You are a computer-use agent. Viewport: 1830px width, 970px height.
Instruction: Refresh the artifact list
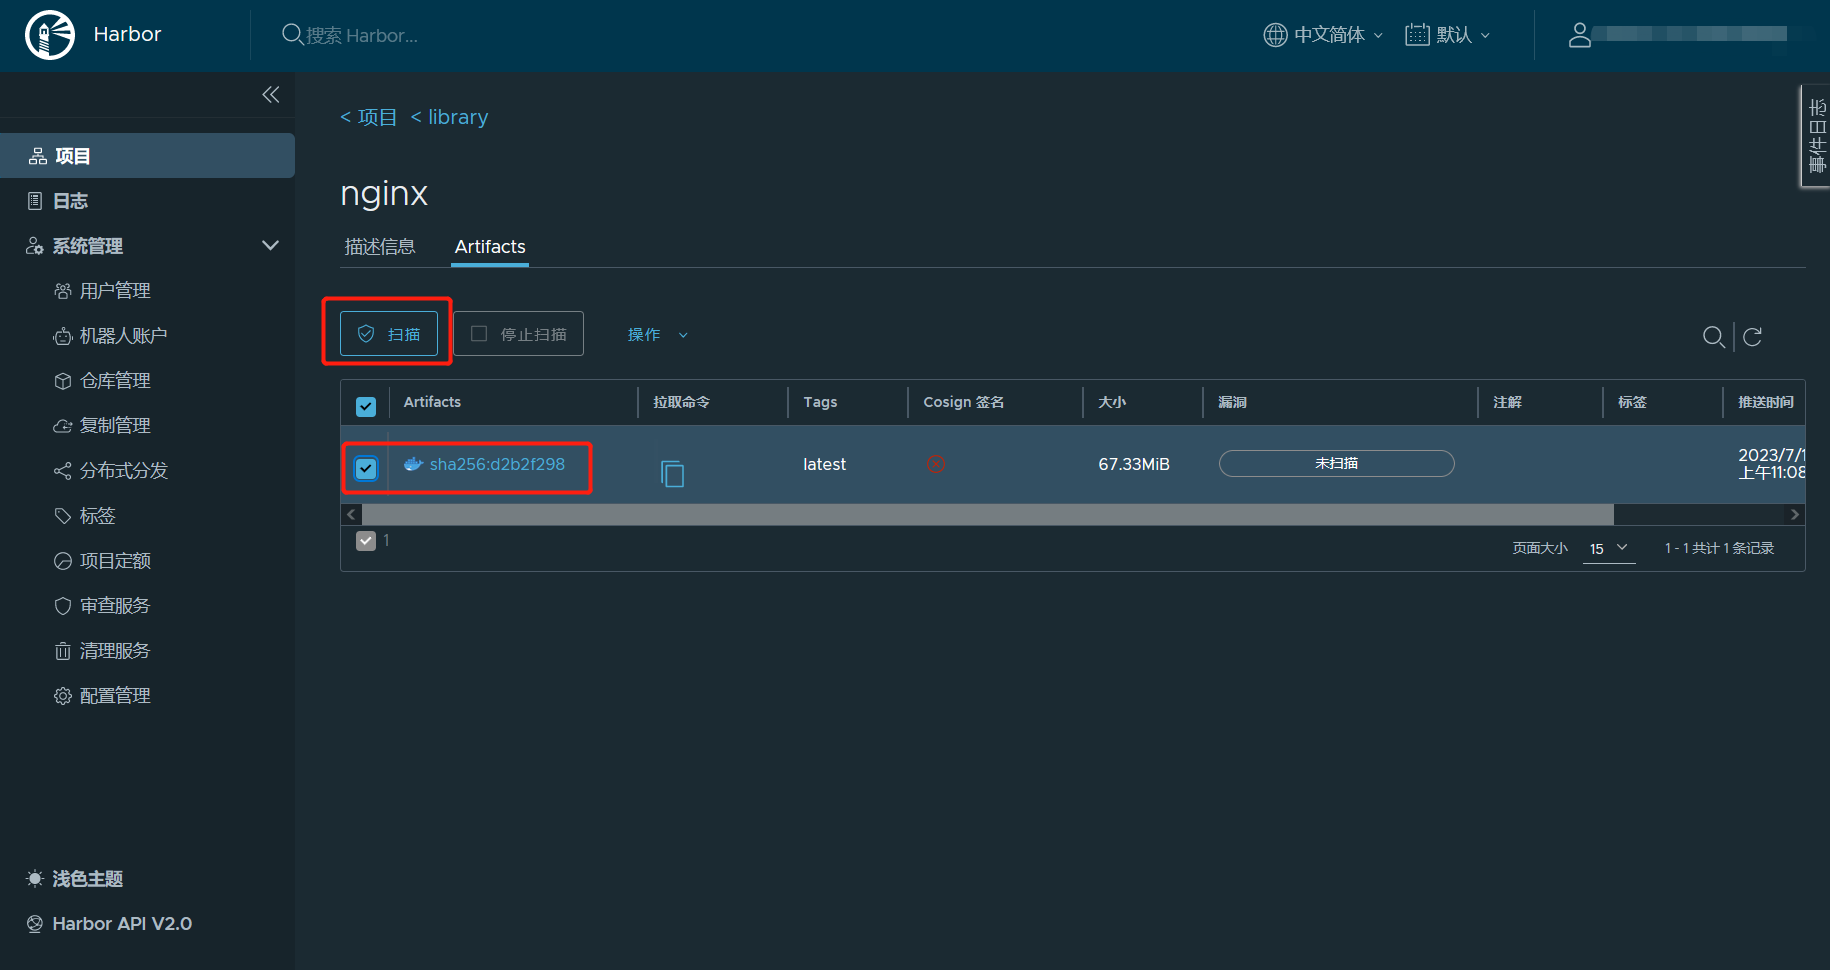point(1752,336)
